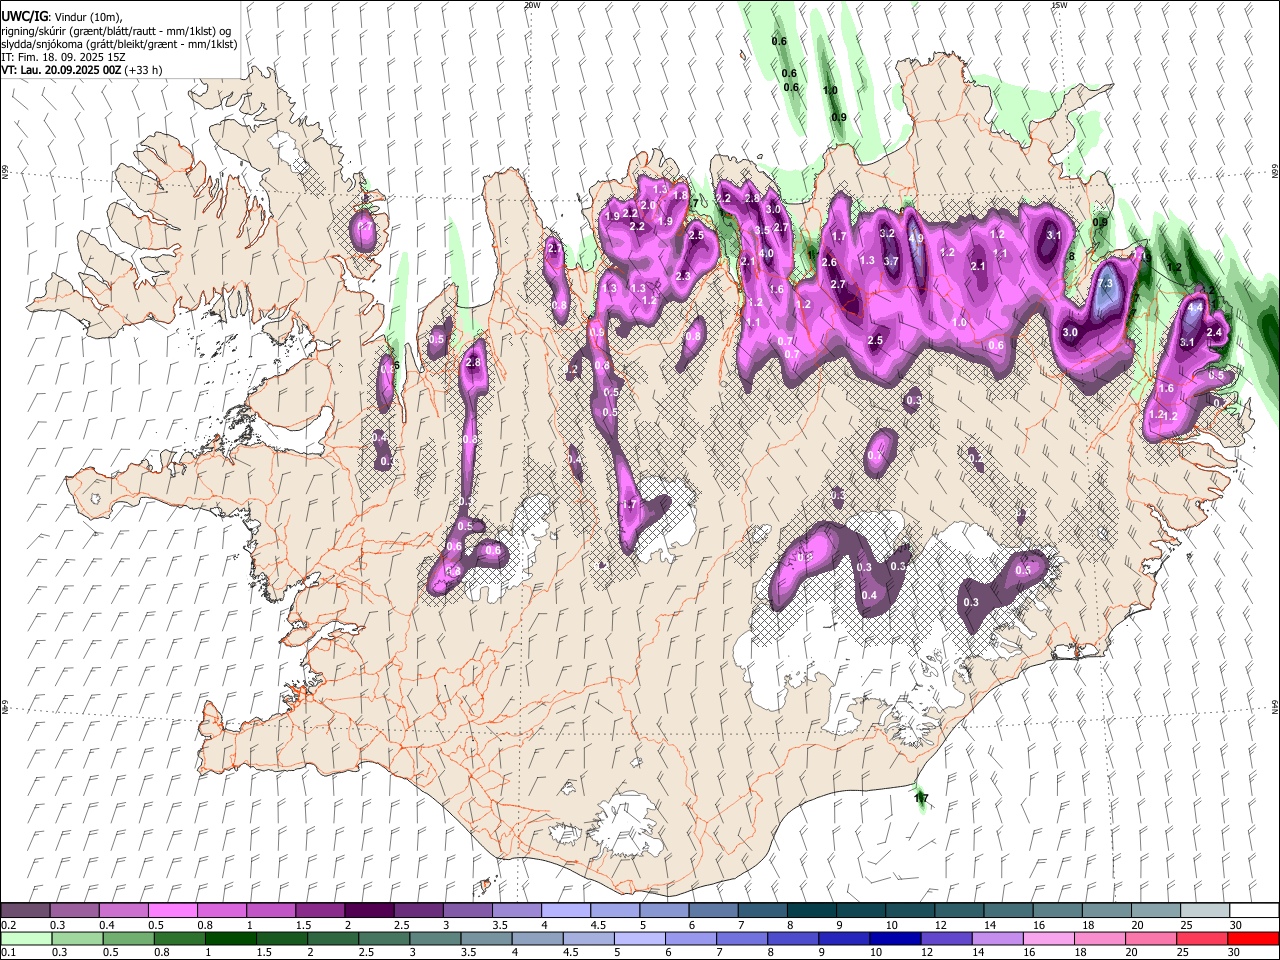This screenshot has width=1280, height=960.
Task: Click the 'slydda/snjókoma' legend description line
Action: point(119,44)
